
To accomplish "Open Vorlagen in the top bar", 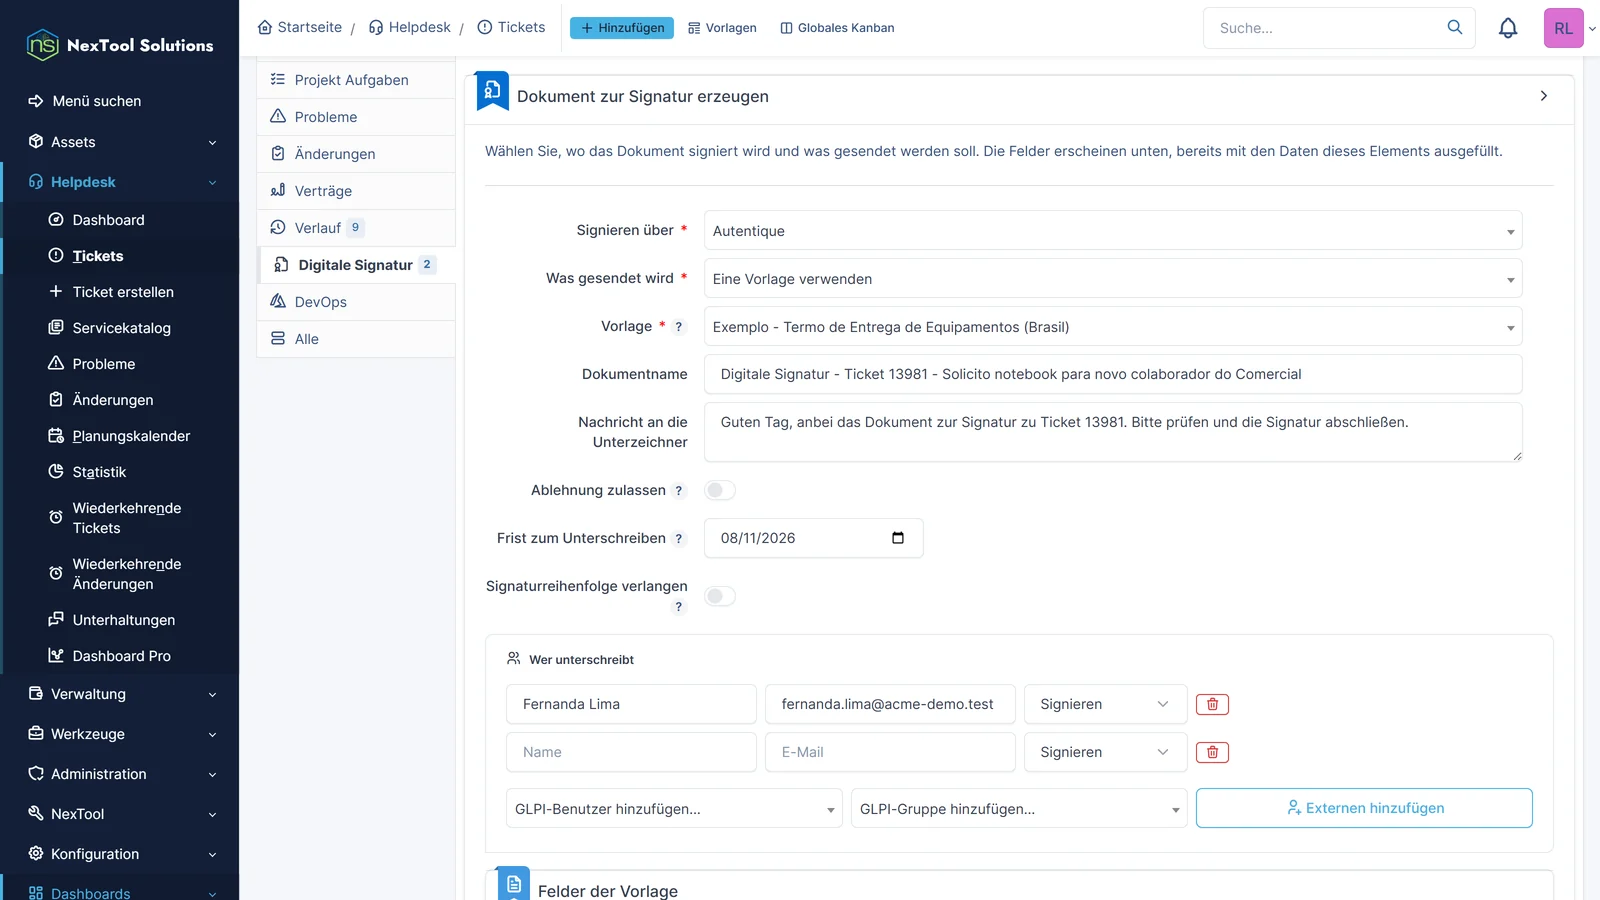I will (x=722, y=28).
